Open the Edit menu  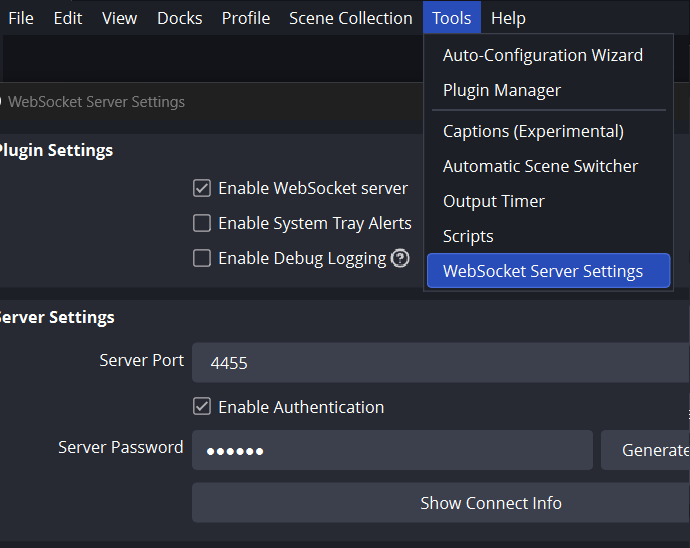(x=68, y=18)
